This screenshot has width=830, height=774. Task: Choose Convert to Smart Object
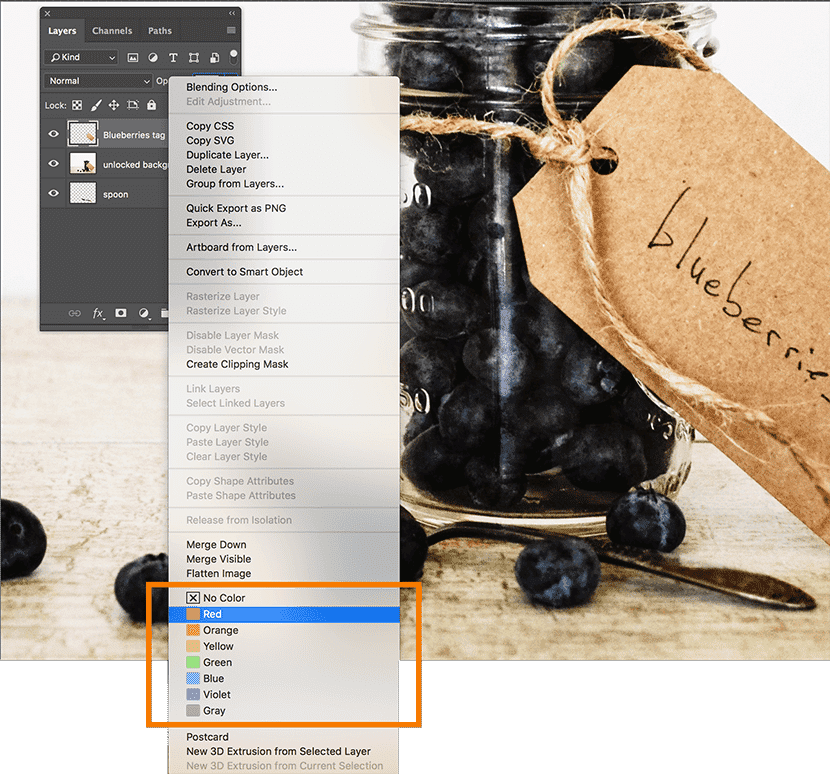[244, 272]
